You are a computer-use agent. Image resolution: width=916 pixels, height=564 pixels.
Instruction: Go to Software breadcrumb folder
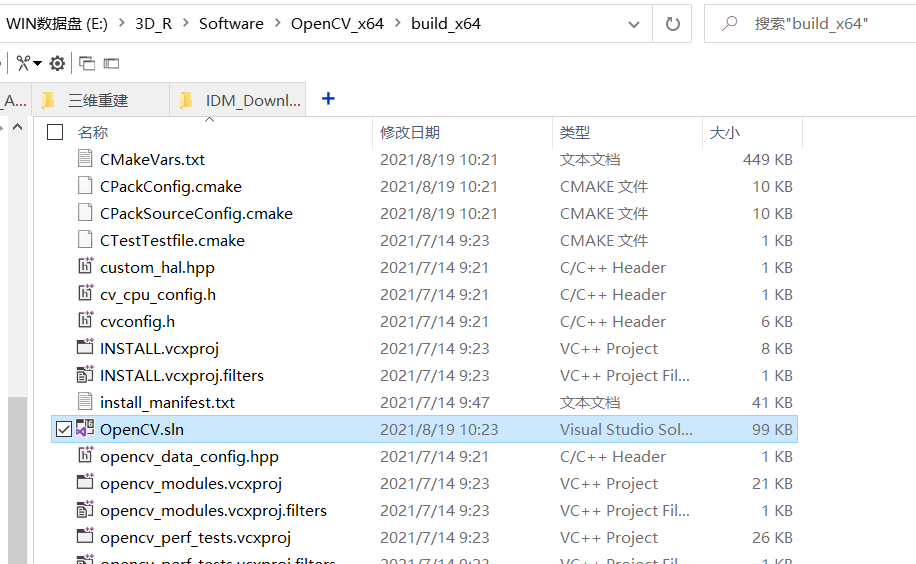click(x=231, y=23)
